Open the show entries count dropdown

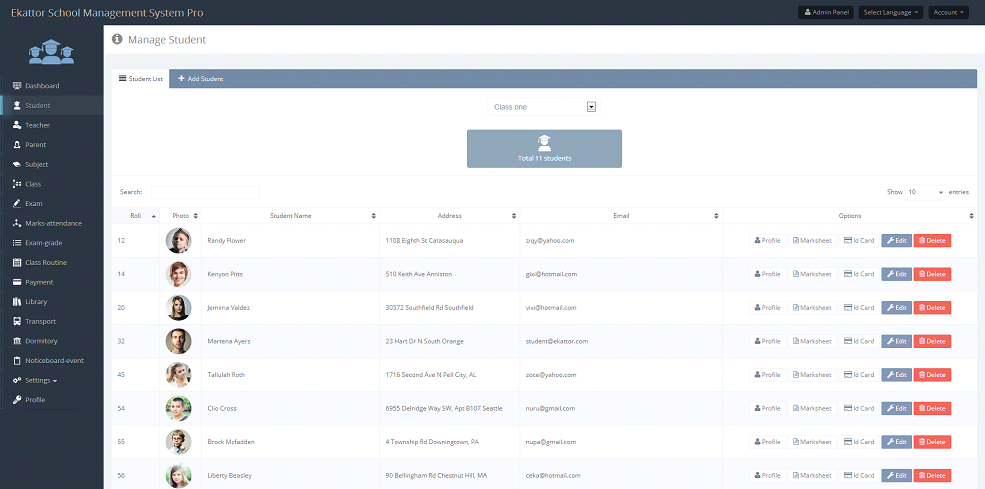coord(926,191)
